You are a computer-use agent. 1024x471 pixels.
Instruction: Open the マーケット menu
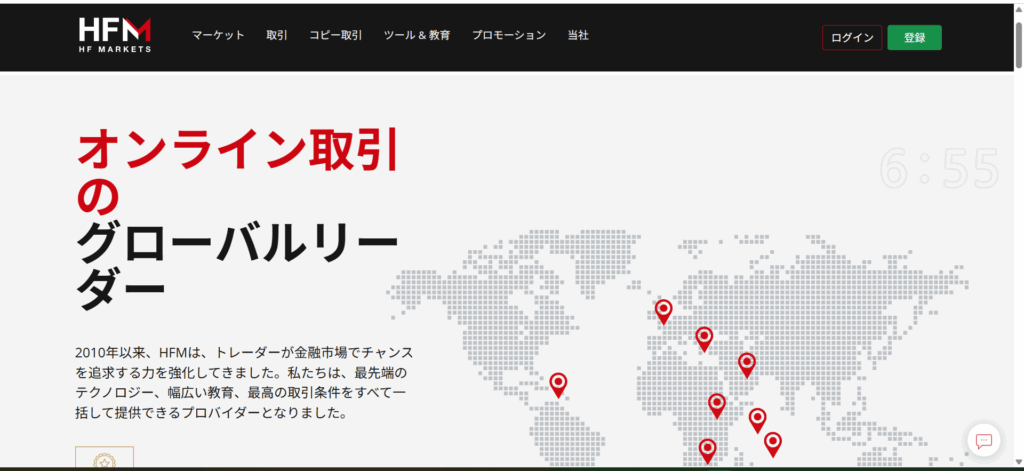coord(218,35)
